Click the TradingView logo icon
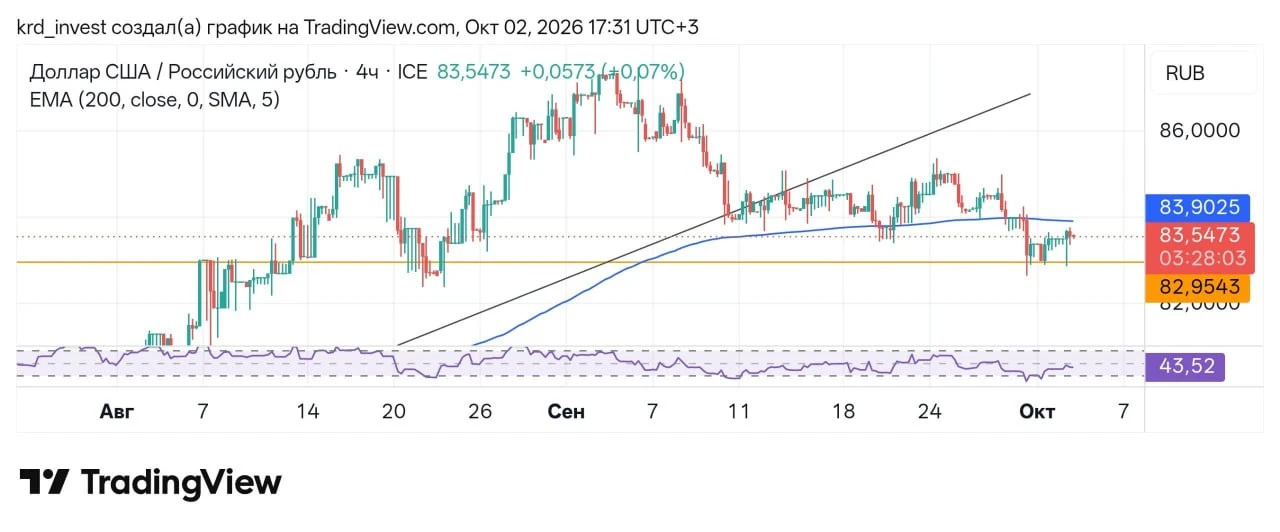Viewport: 1280px width, 532px height. 44,483
